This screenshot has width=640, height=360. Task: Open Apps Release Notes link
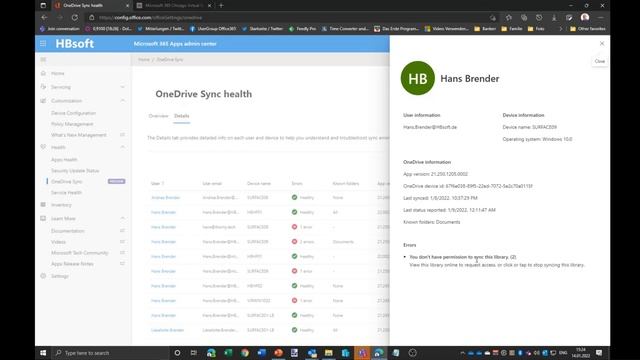coord(72,264)
